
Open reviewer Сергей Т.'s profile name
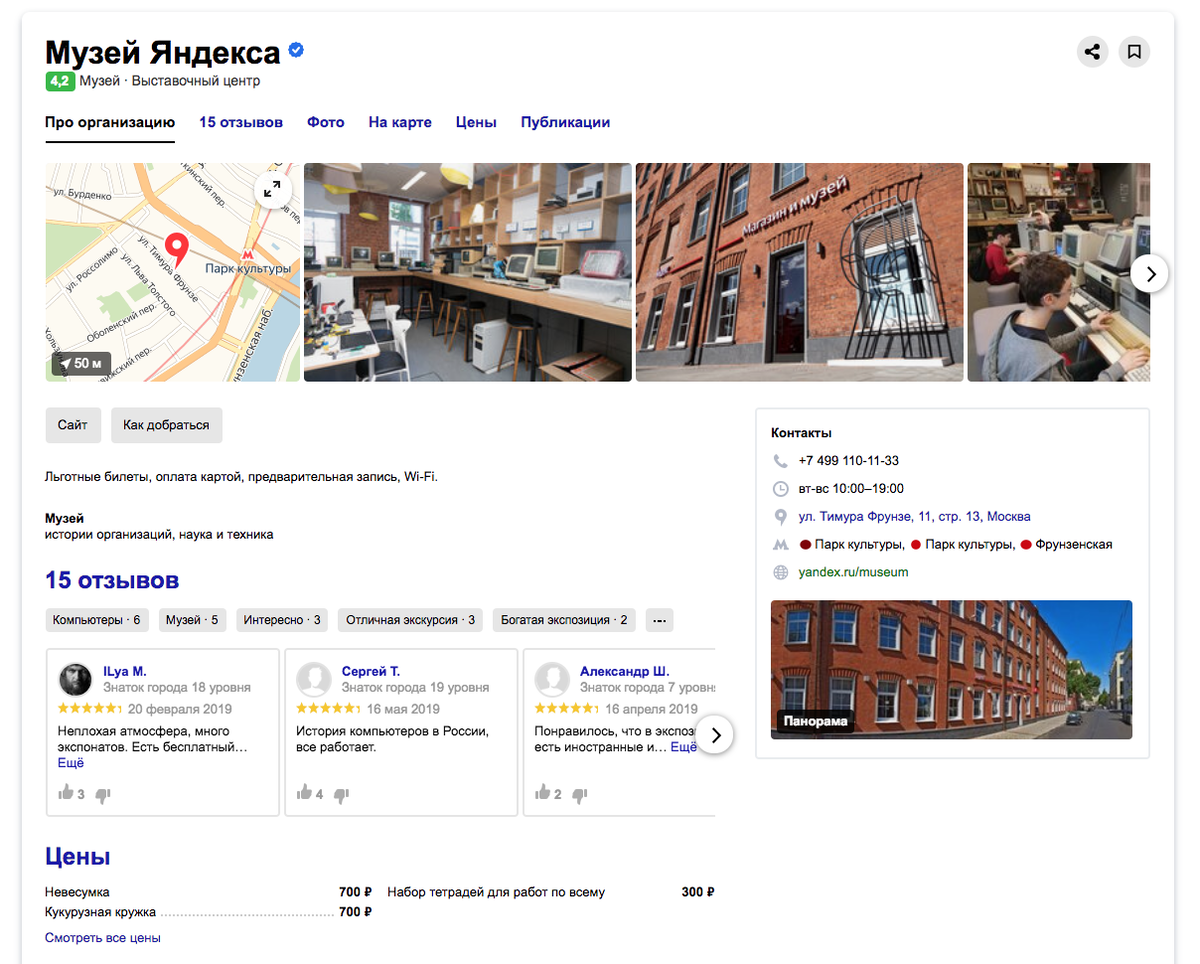pos(371,671)
